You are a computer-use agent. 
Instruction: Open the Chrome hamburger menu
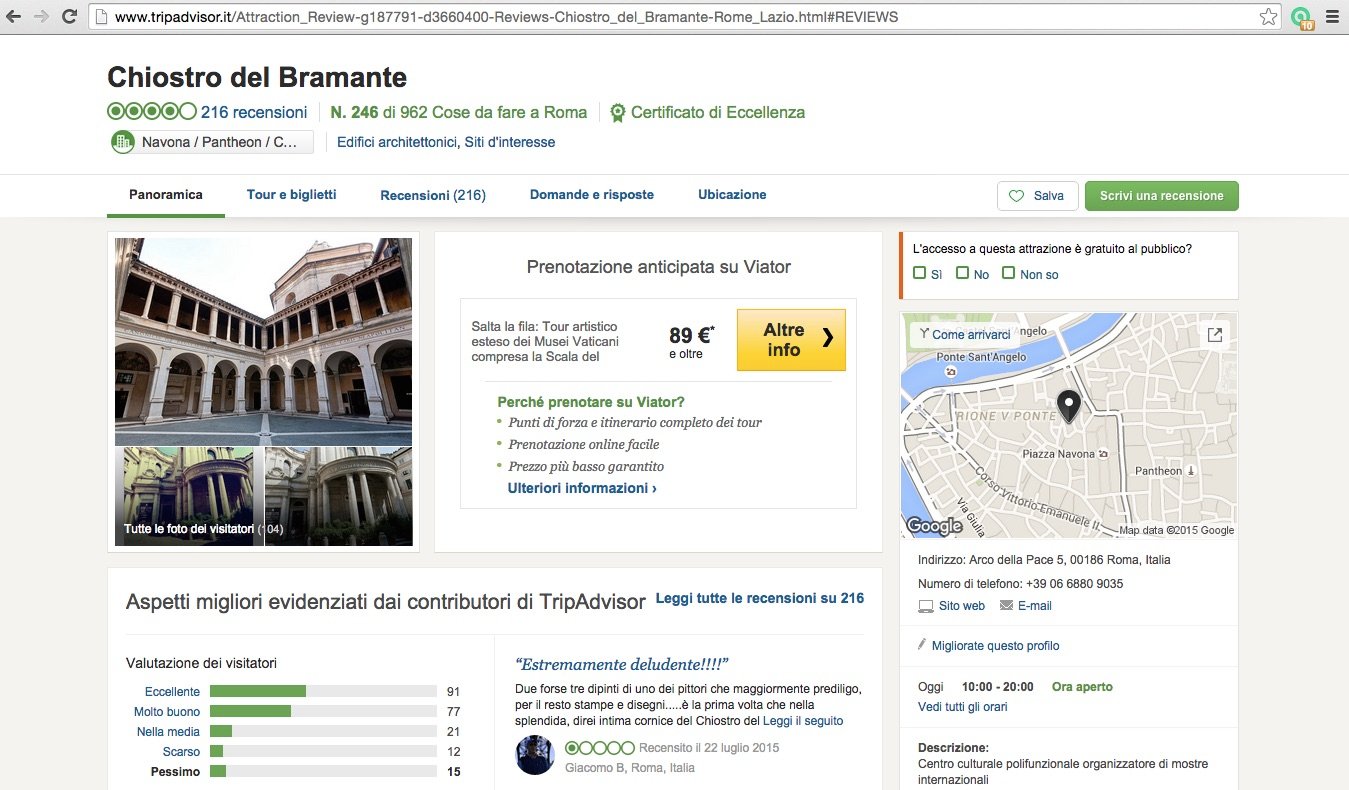pyautogui.click(x=1331, y=17)
